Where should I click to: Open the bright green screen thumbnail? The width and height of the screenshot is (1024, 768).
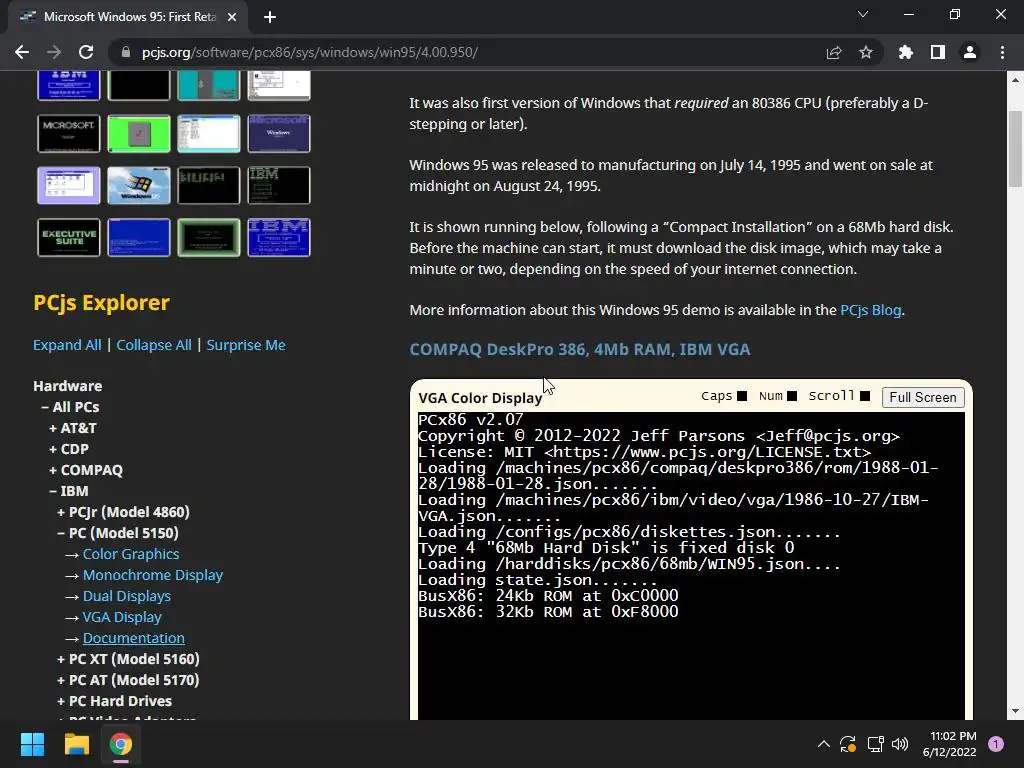coord(138,133)
